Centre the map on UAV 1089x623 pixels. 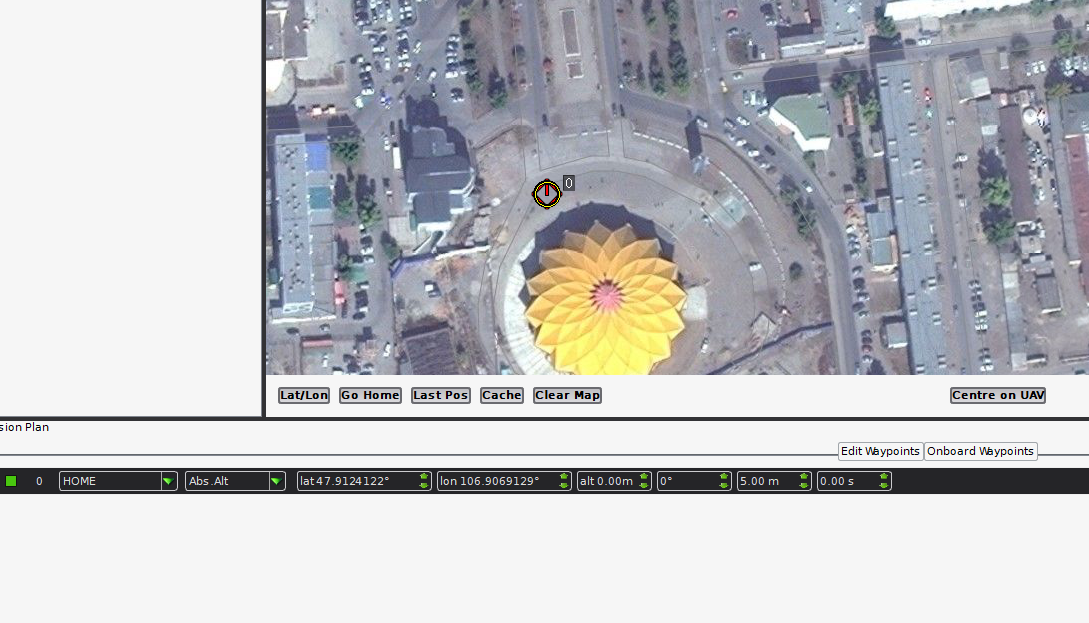998,395
